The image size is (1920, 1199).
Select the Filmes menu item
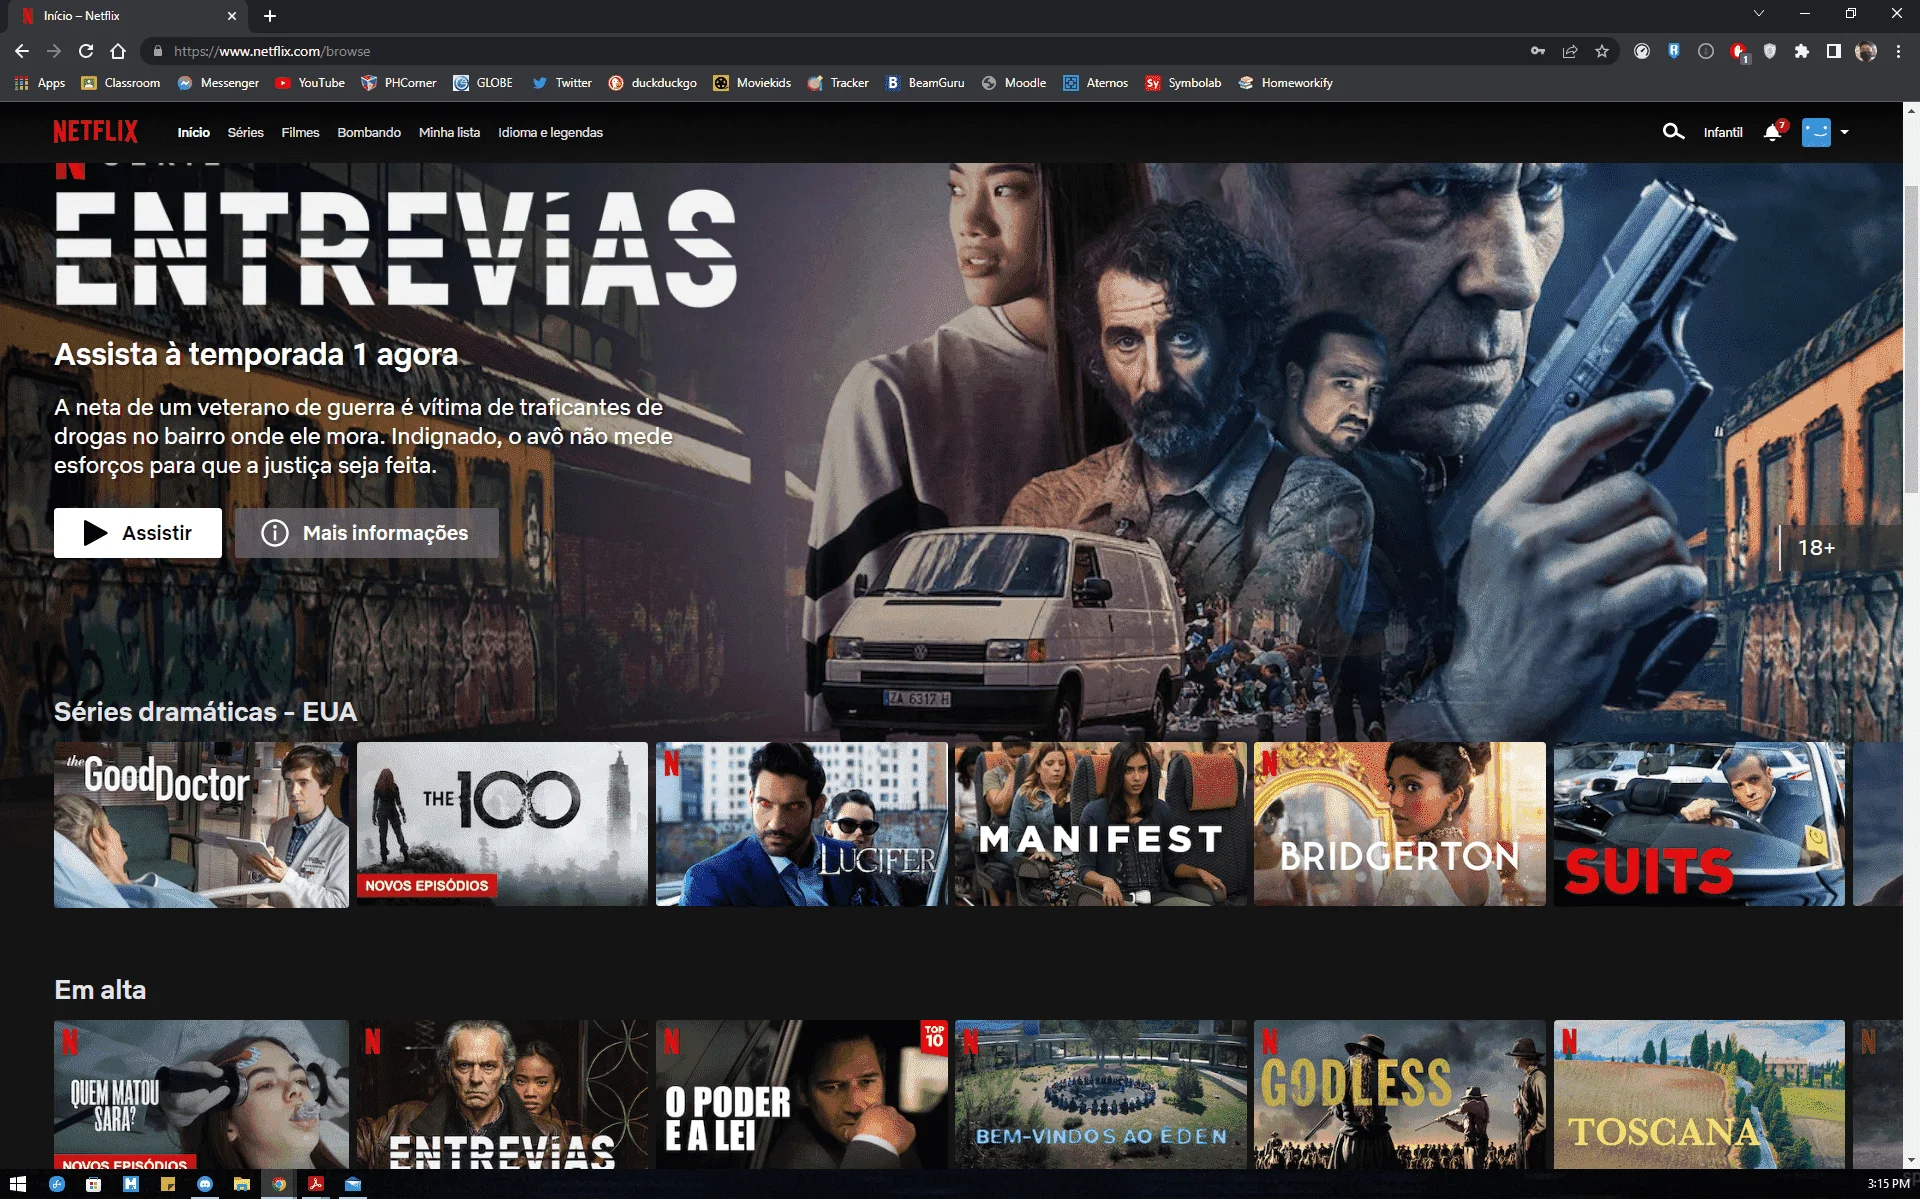coord(300,132)
